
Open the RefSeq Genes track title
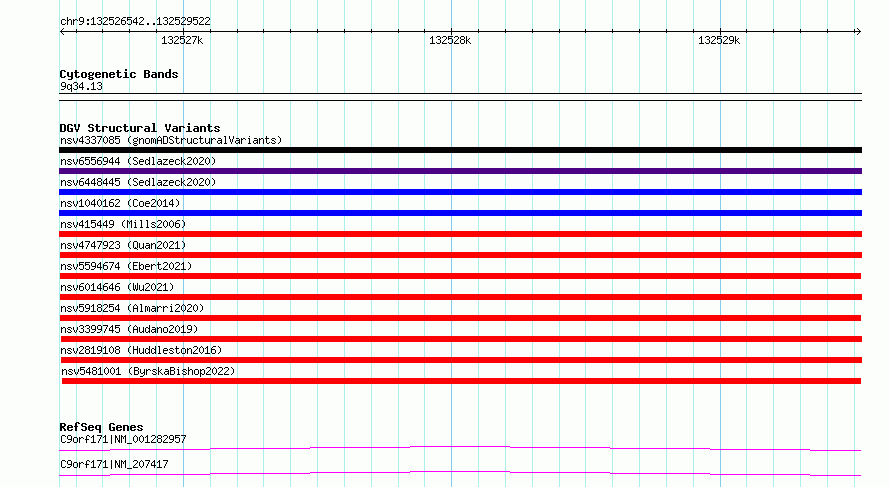click(101, 427)
